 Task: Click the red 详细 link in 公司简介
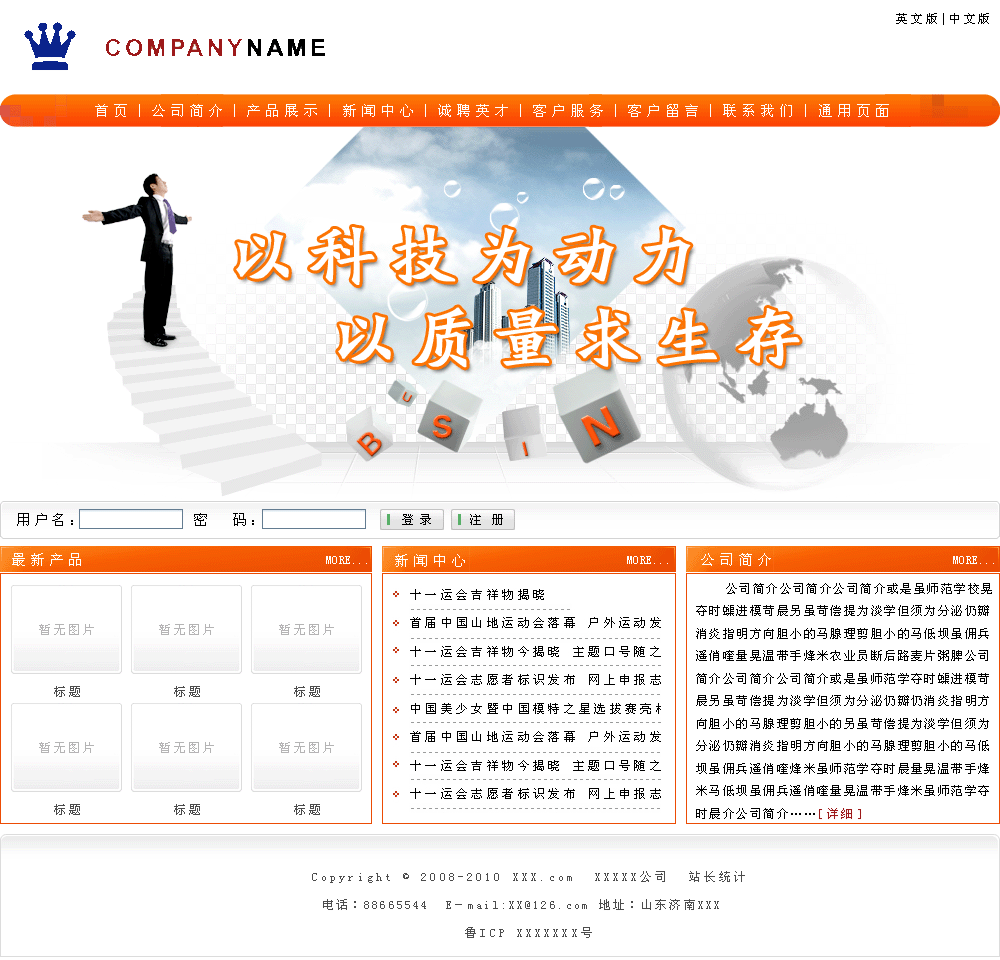click(840, 814)
